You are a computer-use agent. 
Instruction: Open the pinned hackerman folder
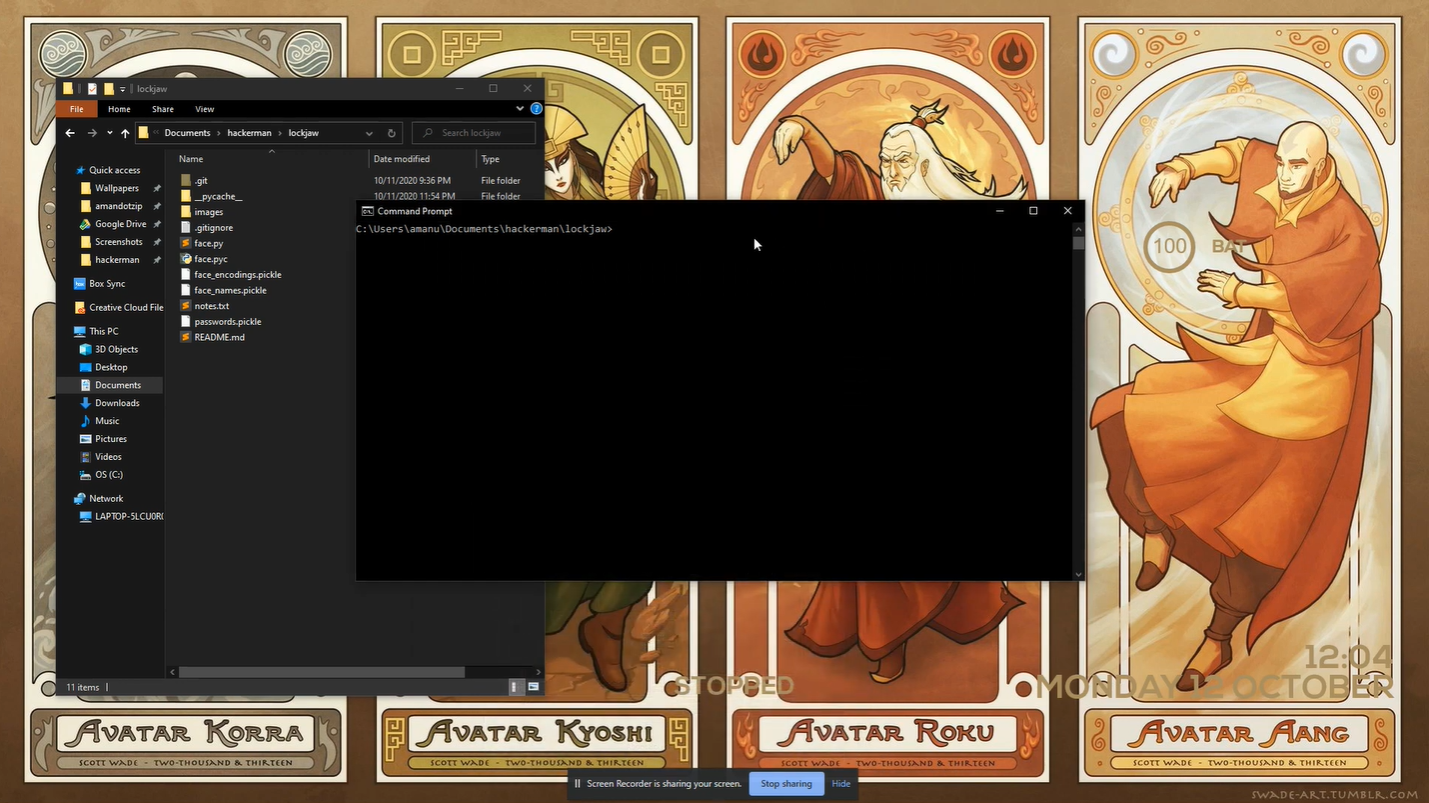(117, 260)
